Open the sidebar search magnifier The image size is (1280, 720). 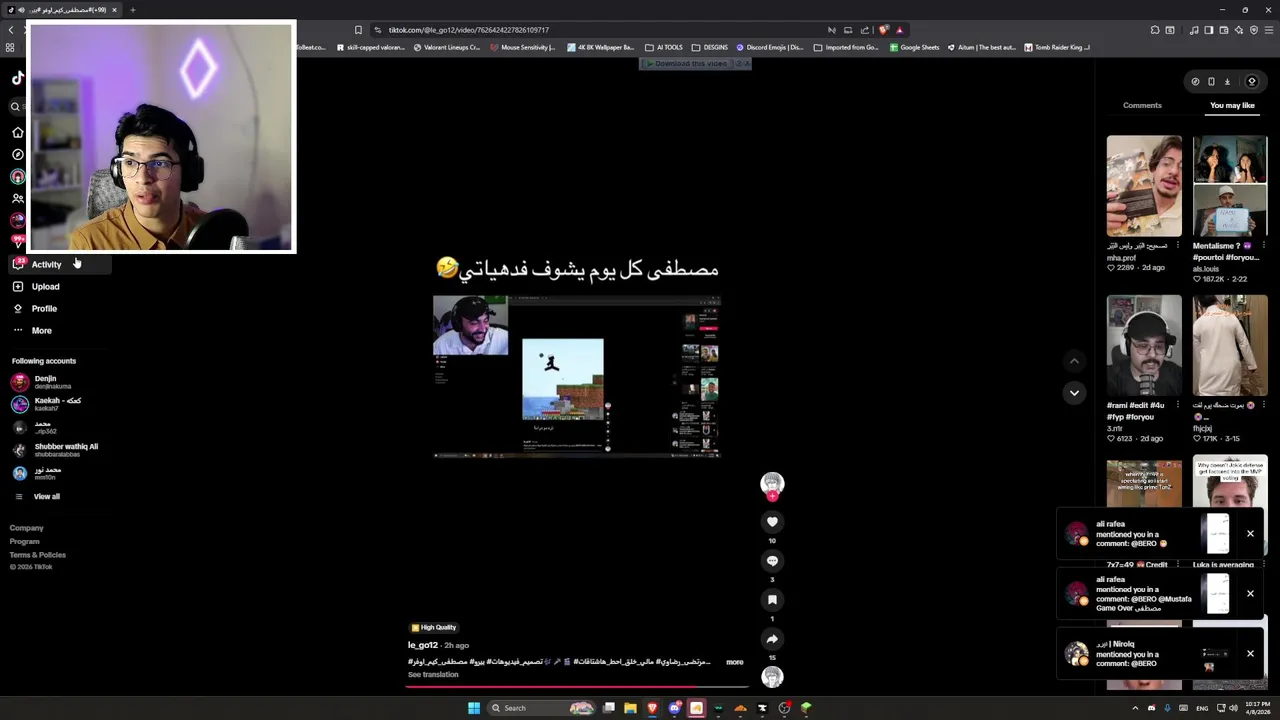point(15,106)
